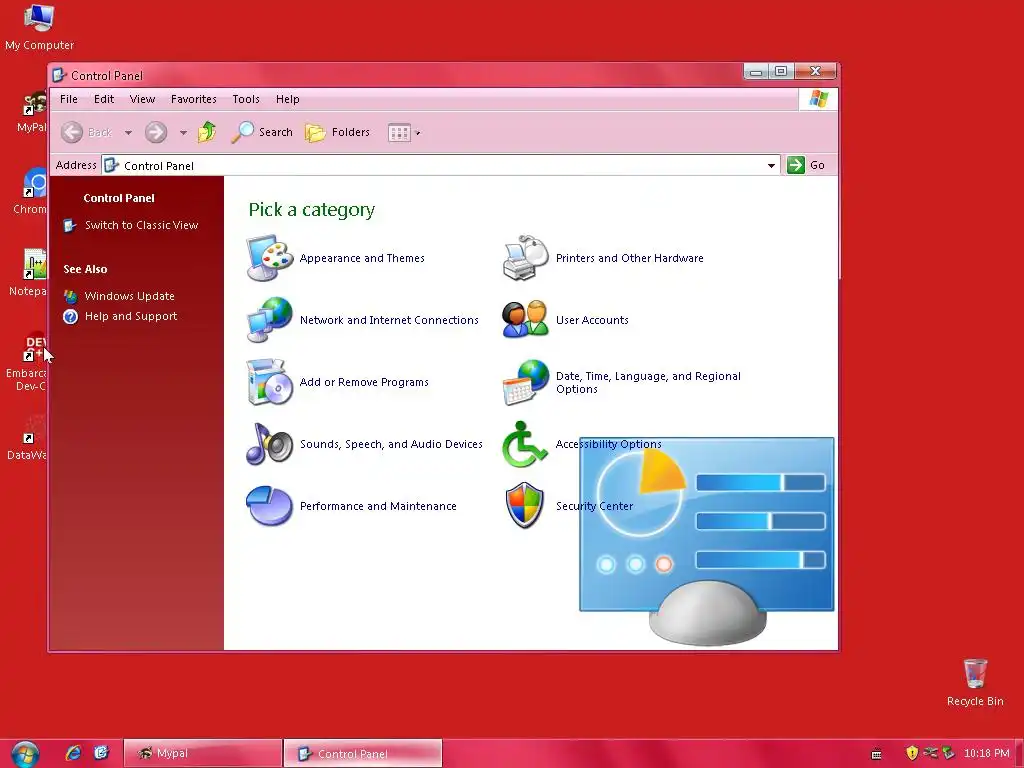Image resolution: width=1024 pixels, height=768 pixels.
Task: Click the Accessibility Options wheelchair icon
Action: click(x=524, y=444)
